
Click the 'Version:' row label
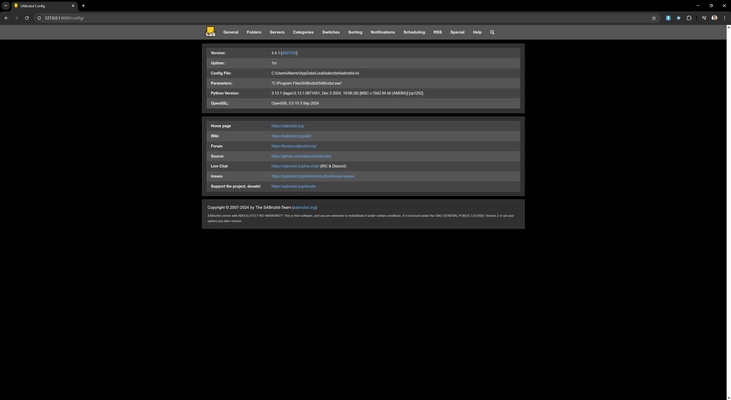[x=218, y=53]
